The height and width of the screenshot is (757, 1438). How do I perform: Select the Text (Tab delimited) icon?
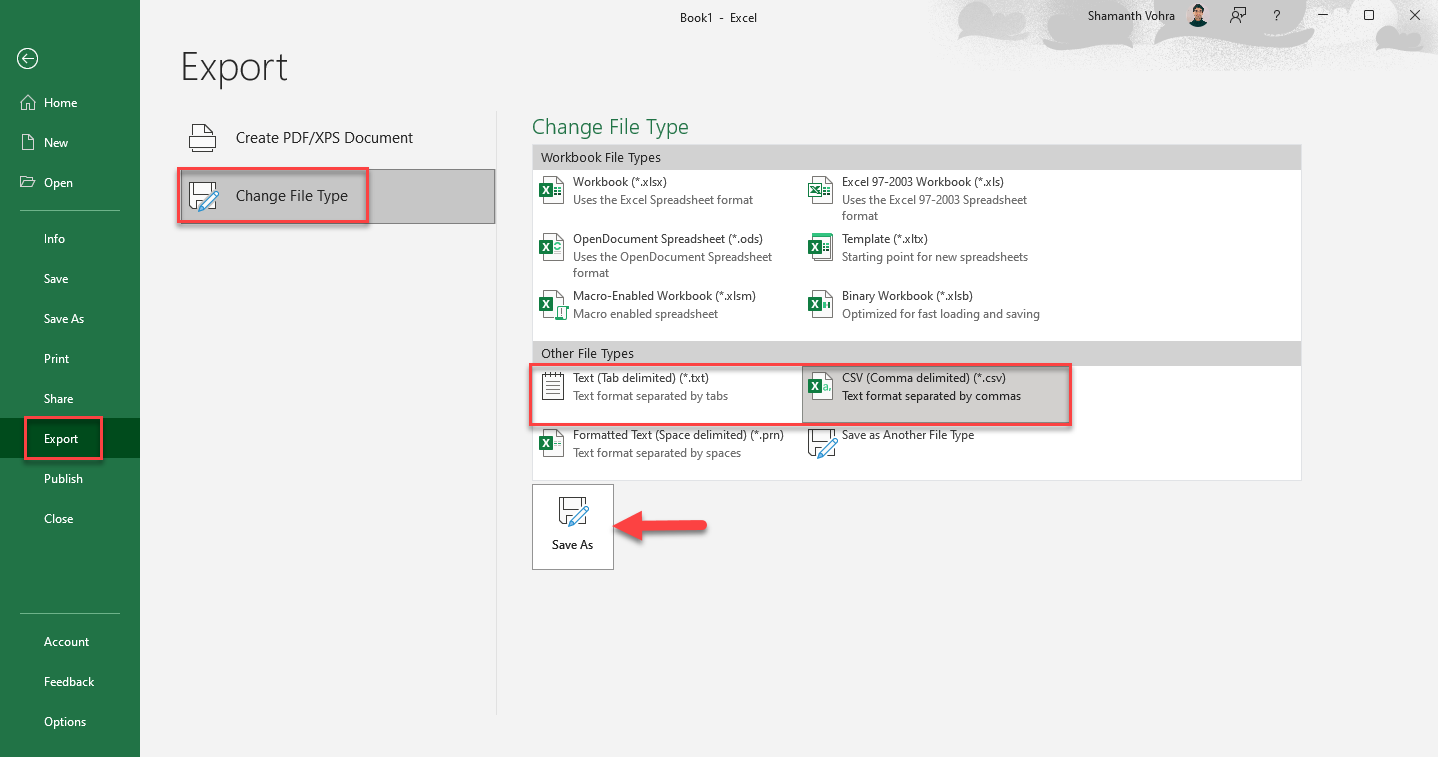tap(552, 386)
